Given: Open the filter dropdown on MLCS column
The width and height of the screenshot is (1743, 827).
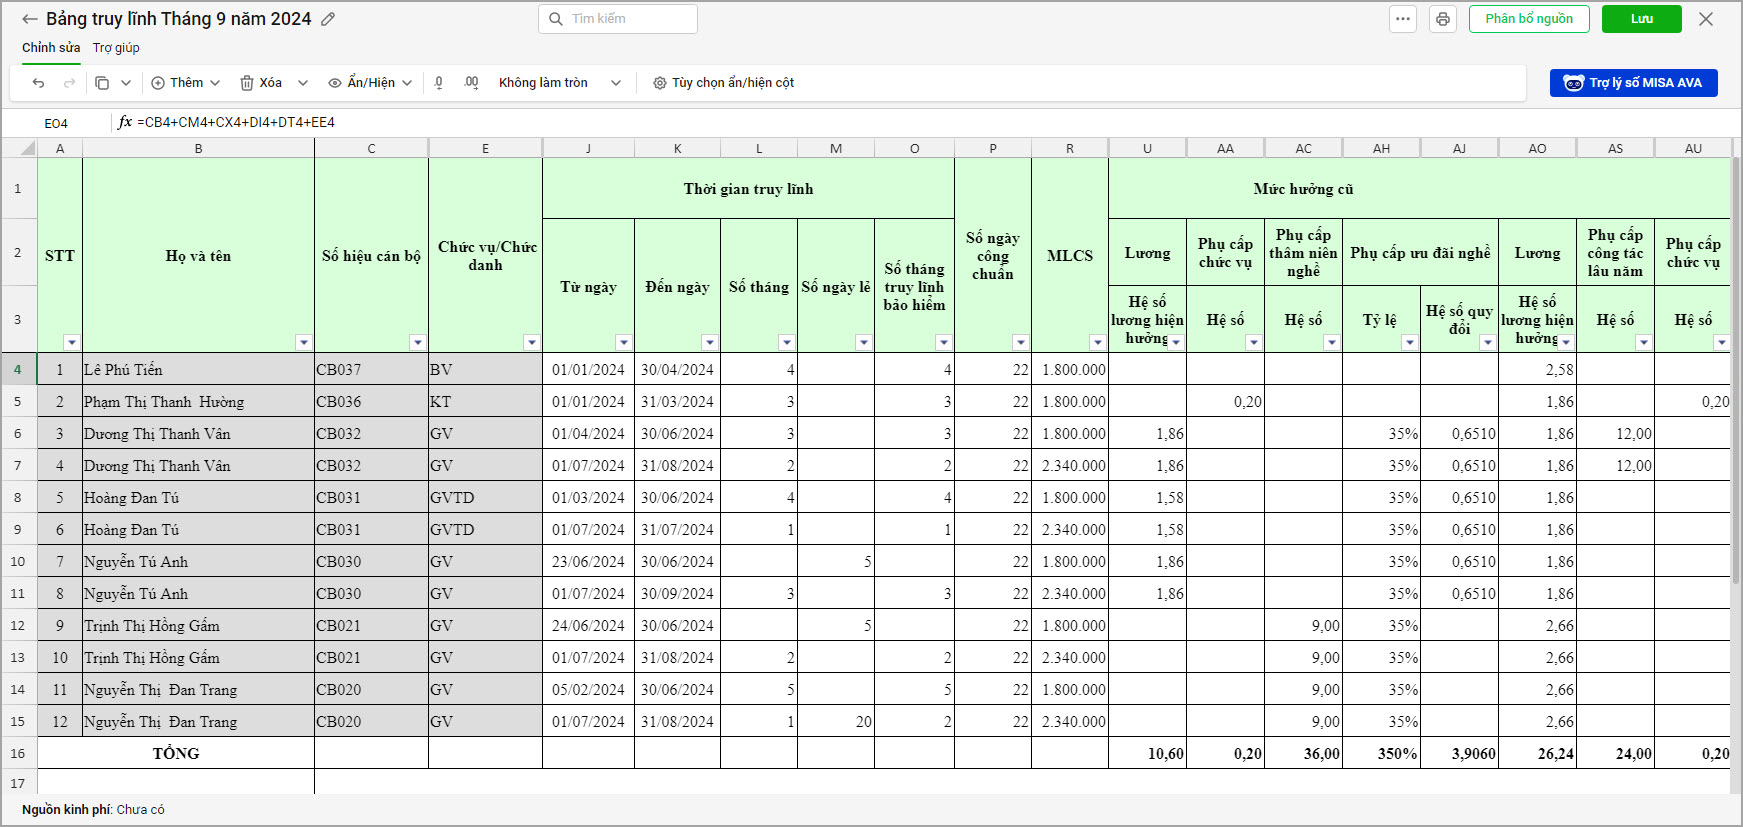Looking at the screenshot, I should tap(1097, 342).
